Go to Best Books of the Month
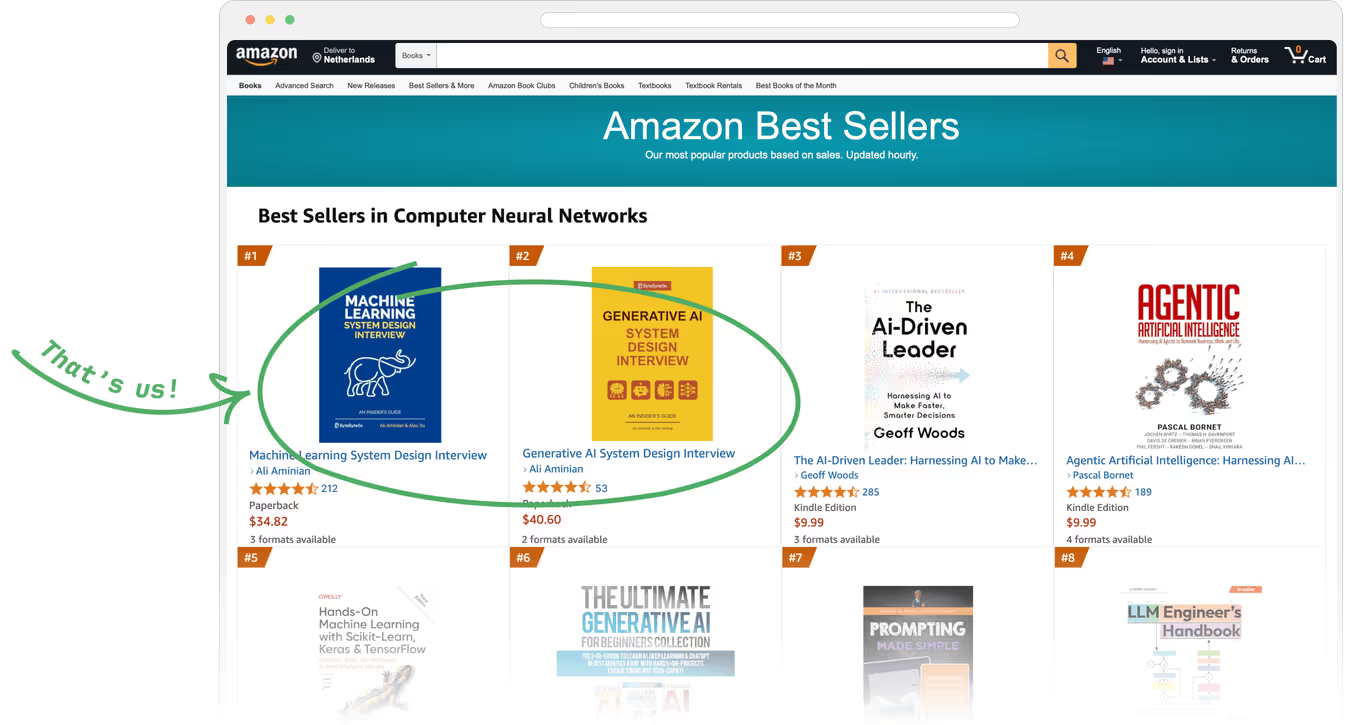1359x725 pixels. tap(796, 86)
